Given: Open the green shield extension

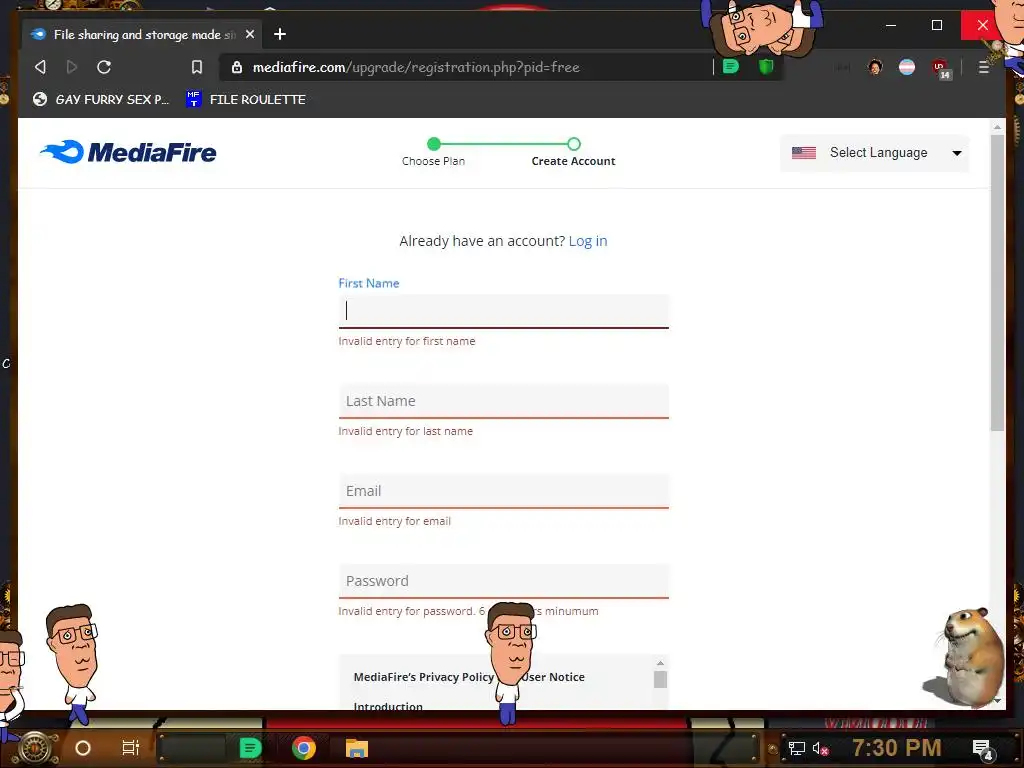Looking at the screenshot, I should 766,66.
